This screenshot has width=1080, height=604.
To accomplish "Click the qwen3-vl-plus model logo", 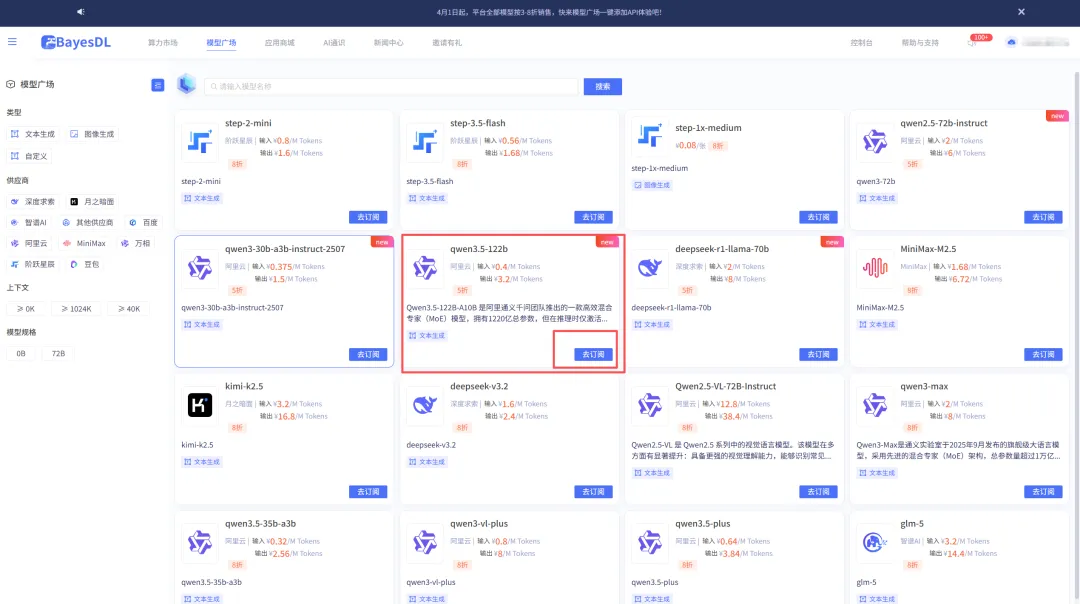I will tap(424, 543).
